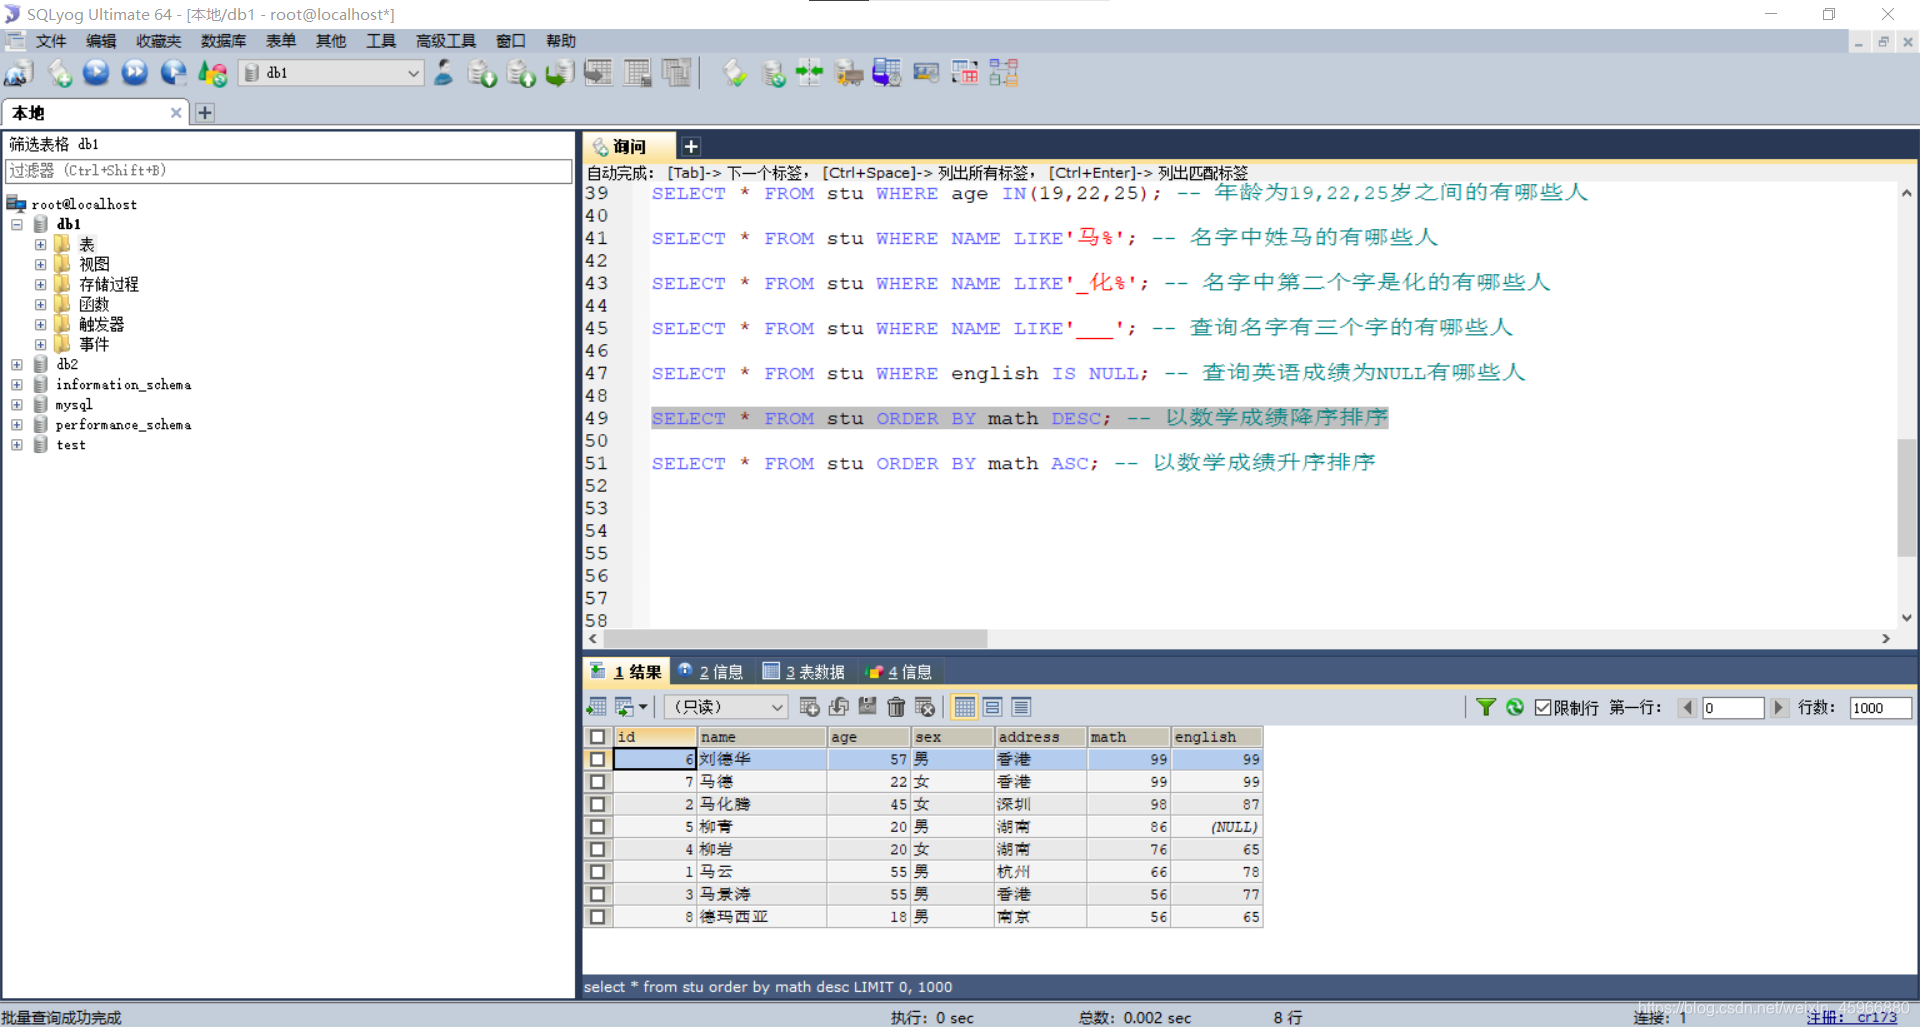
Task: Check the row checkbox for 马德
Action: [597, 782]
